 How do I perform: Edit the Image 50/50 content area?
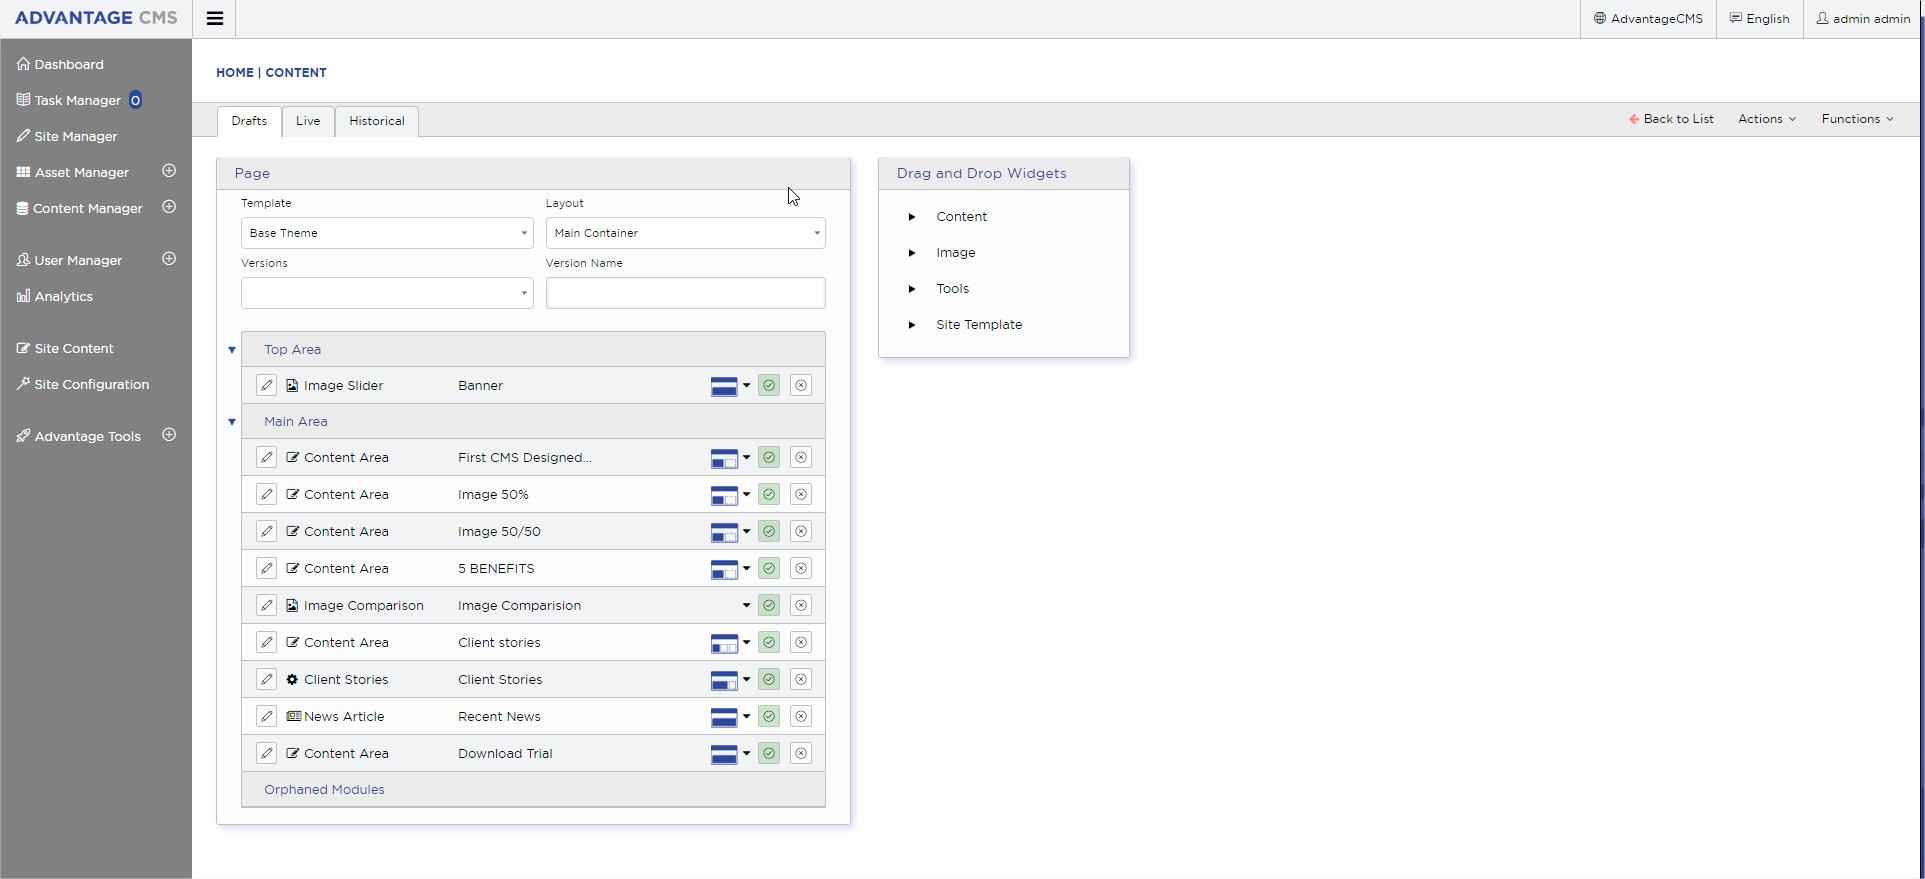[x=266, y=531]
